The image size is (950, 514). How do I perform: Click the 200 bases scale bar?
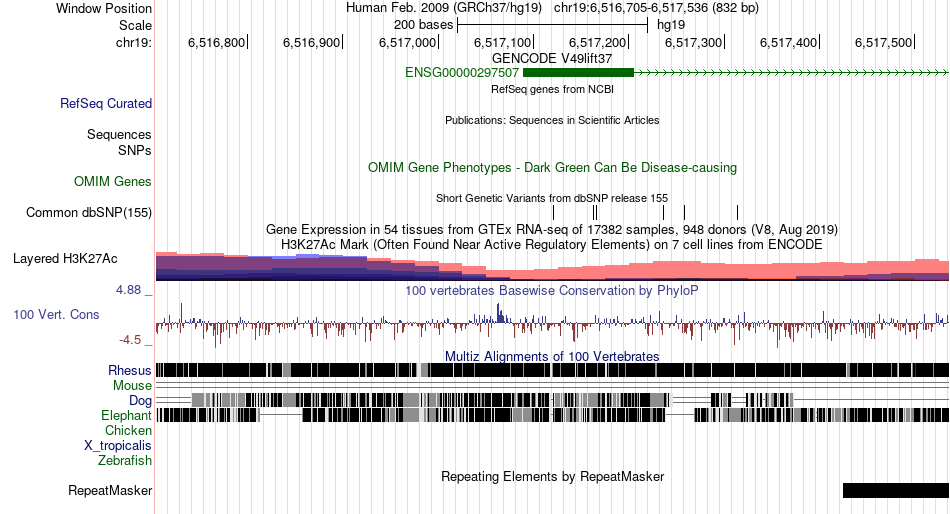pyautogui.click(x=553, y=25)
